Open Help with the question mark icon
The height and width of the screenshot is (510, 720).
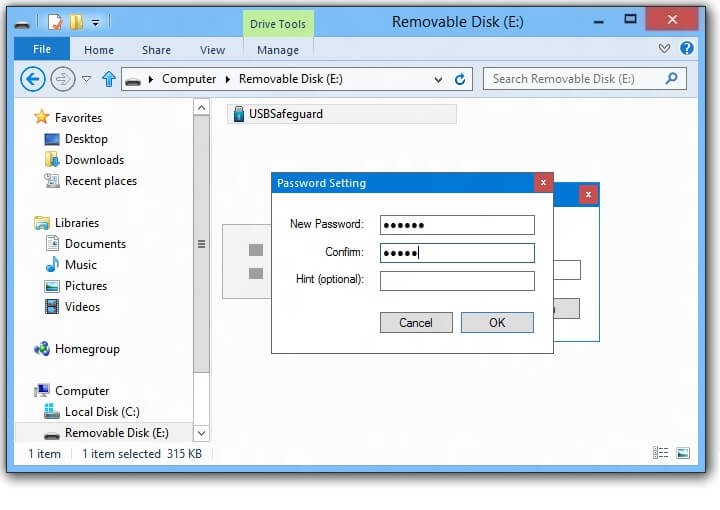click(687, 48)
